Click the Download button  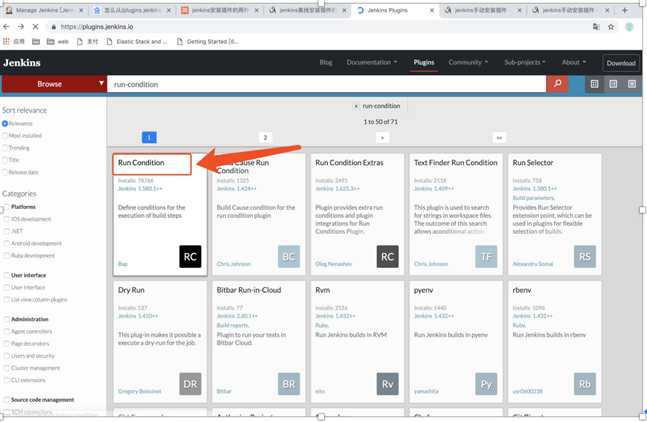pos(621,63)
